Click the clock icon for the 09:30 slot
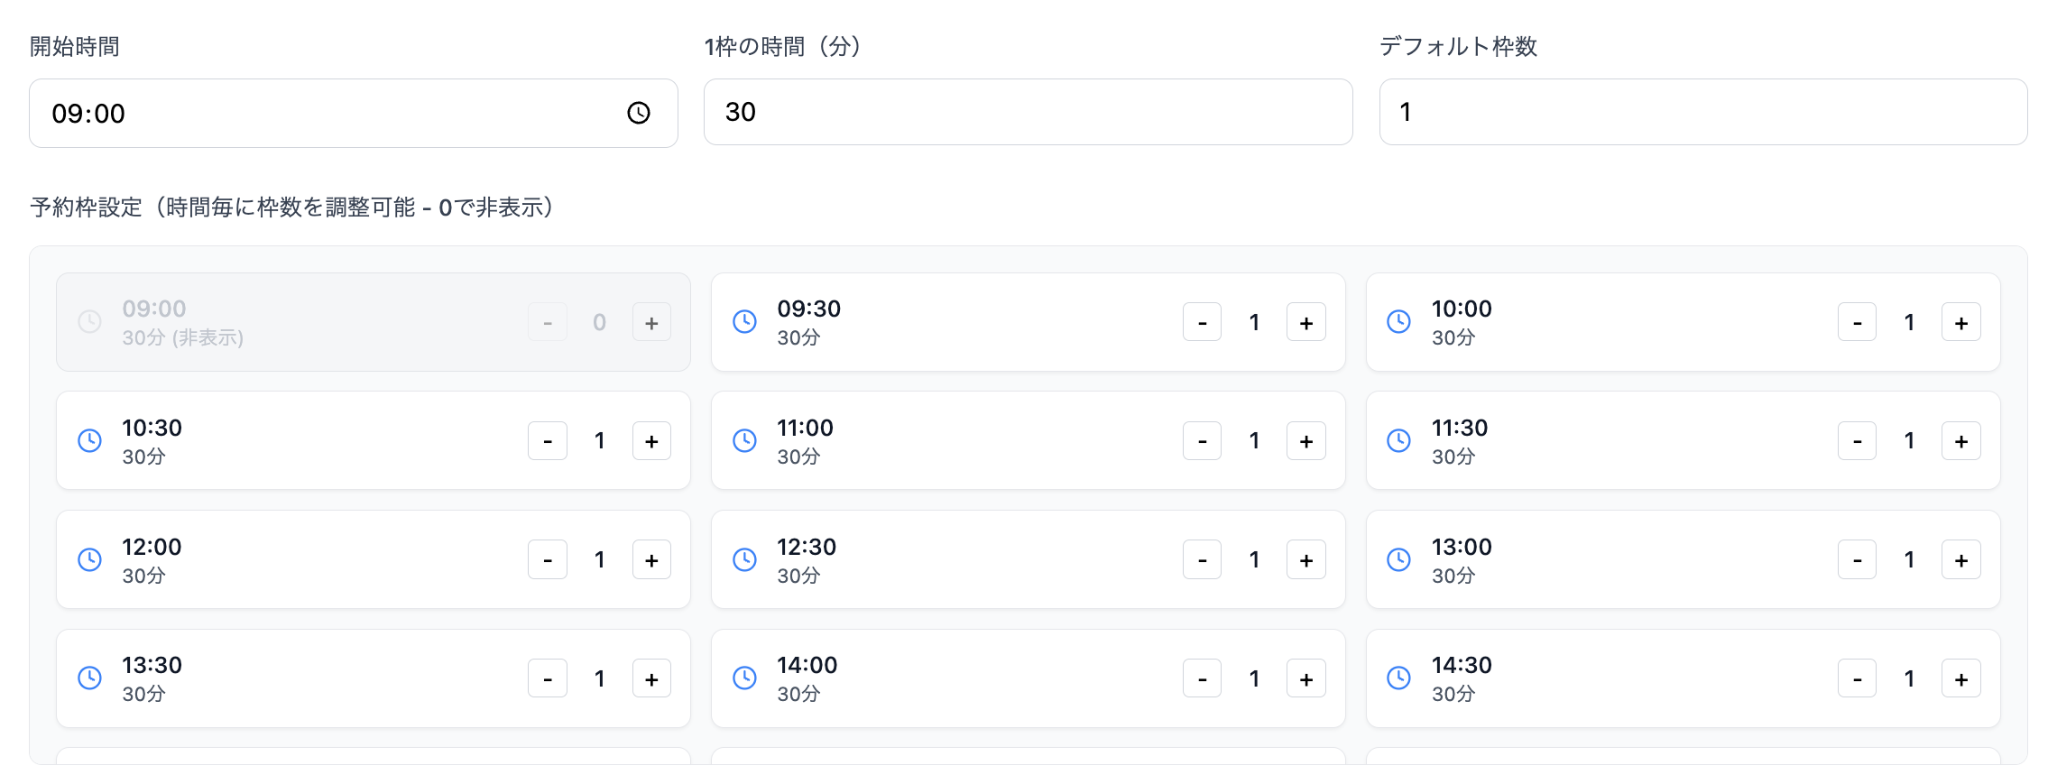2048x781 pixels. (x=745, y=322)
